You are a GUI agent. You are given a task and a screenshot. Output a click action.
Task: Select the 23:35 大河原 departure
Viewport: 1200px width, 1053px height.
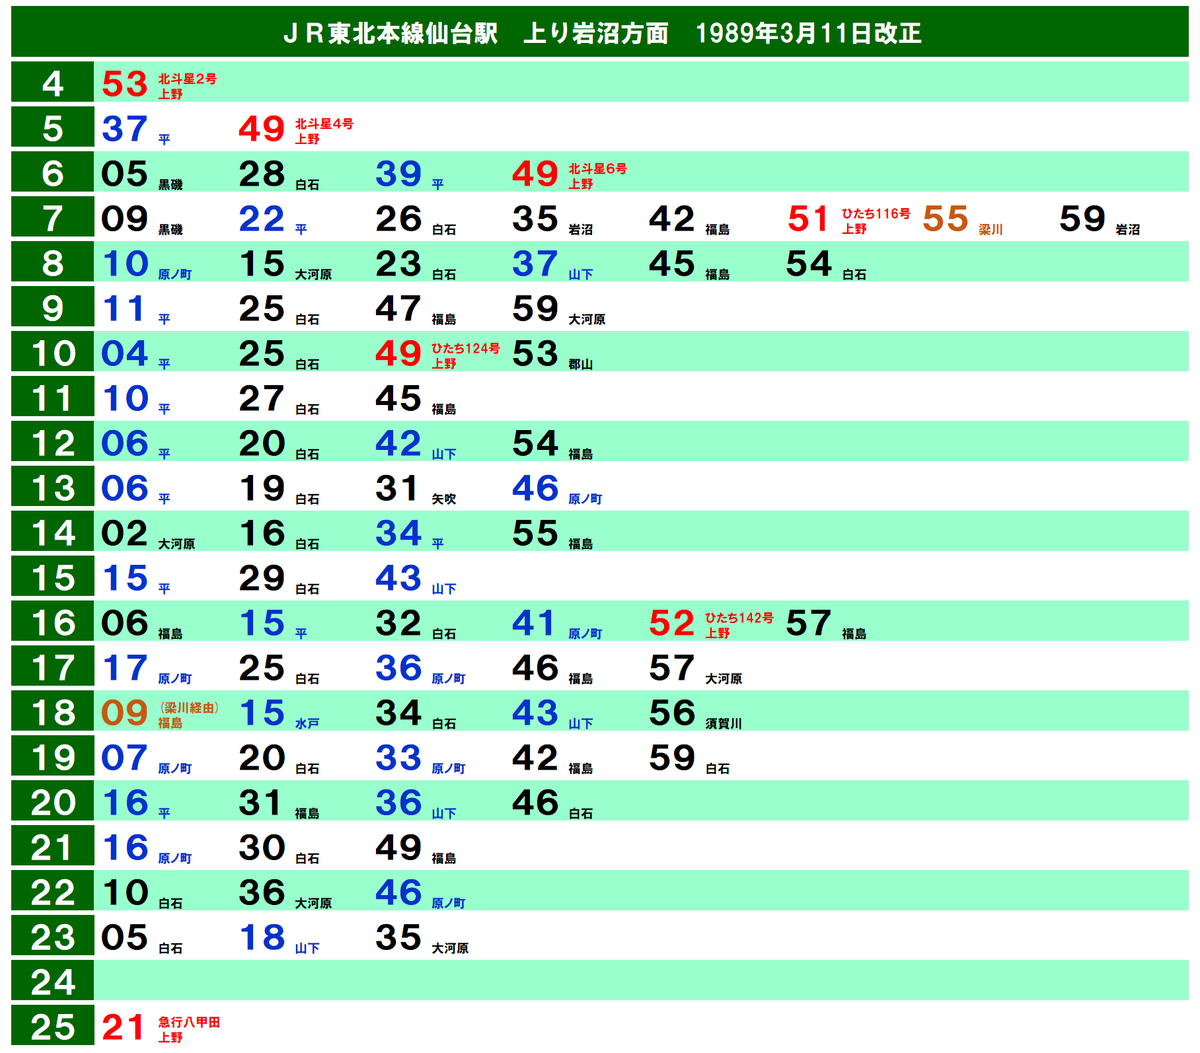pyautogui.click(x=422, y=939)
